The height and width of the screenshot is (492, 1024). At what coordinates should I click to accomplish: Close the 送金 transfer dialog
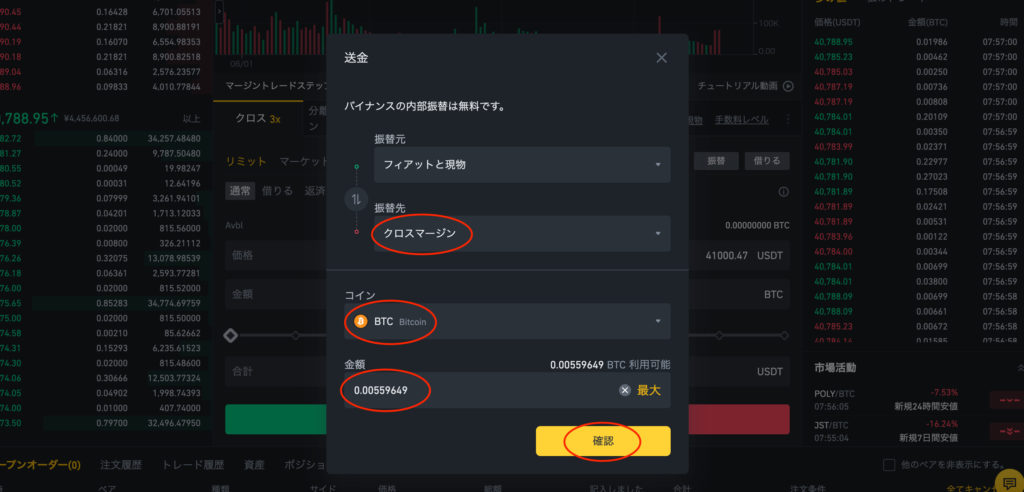(x=662, y=58)
